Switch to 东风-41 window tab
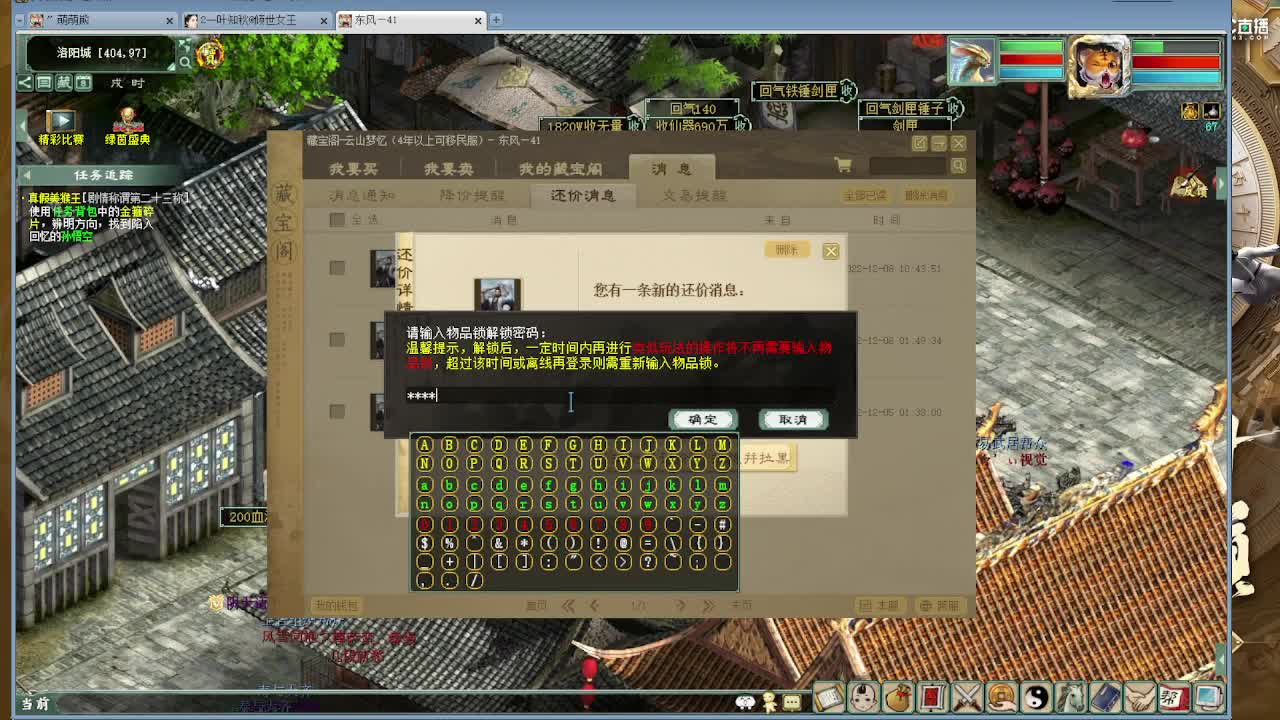The height and width of the screenshot is (720, 1280). click(x=411, y=20)
